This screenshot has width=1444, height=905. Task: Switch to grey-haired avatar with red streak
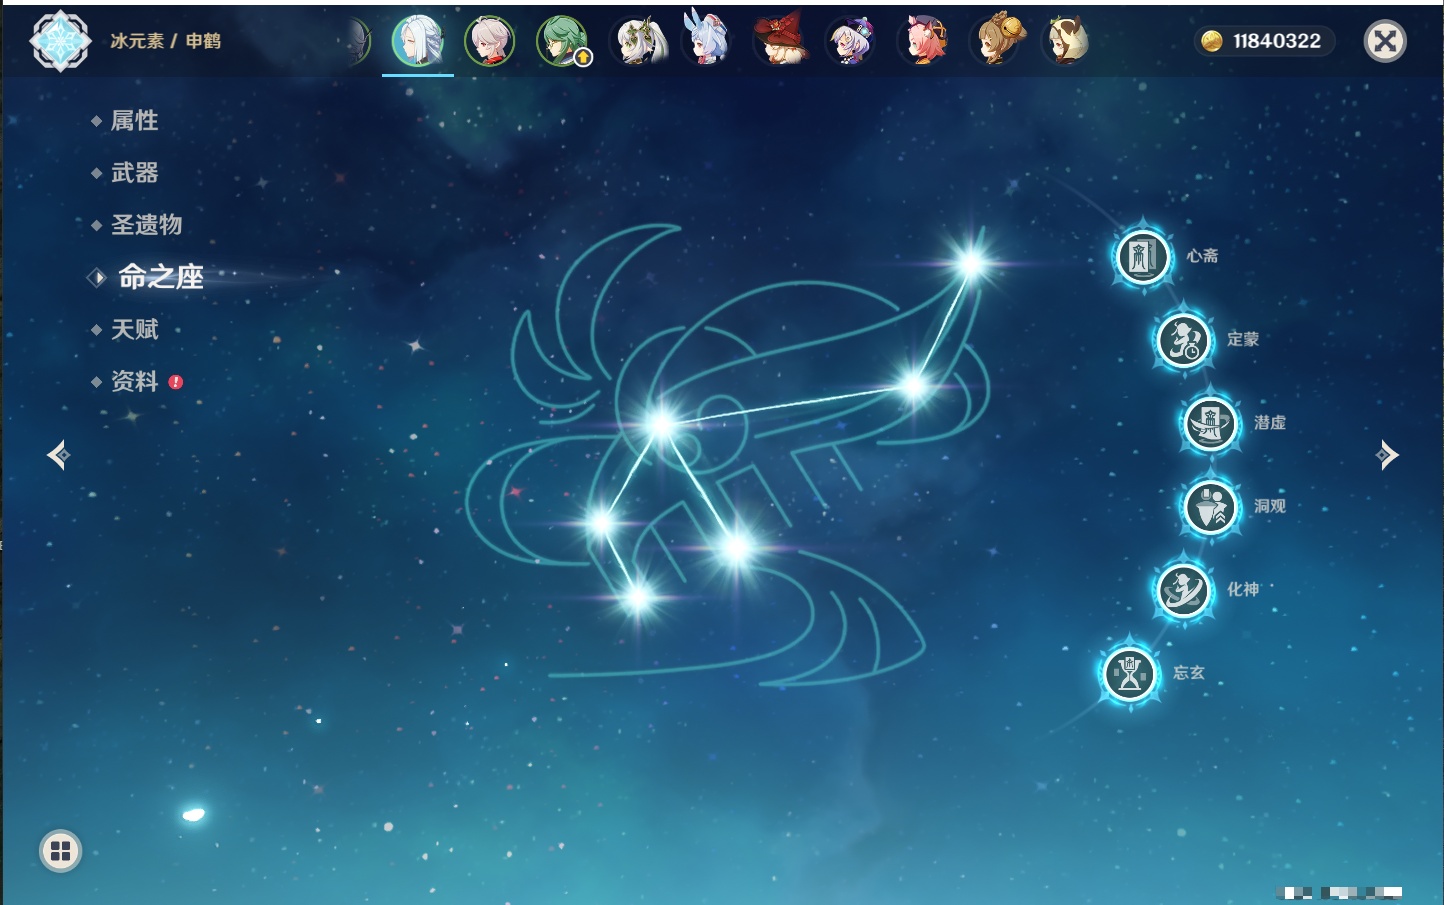pos(490,41)
